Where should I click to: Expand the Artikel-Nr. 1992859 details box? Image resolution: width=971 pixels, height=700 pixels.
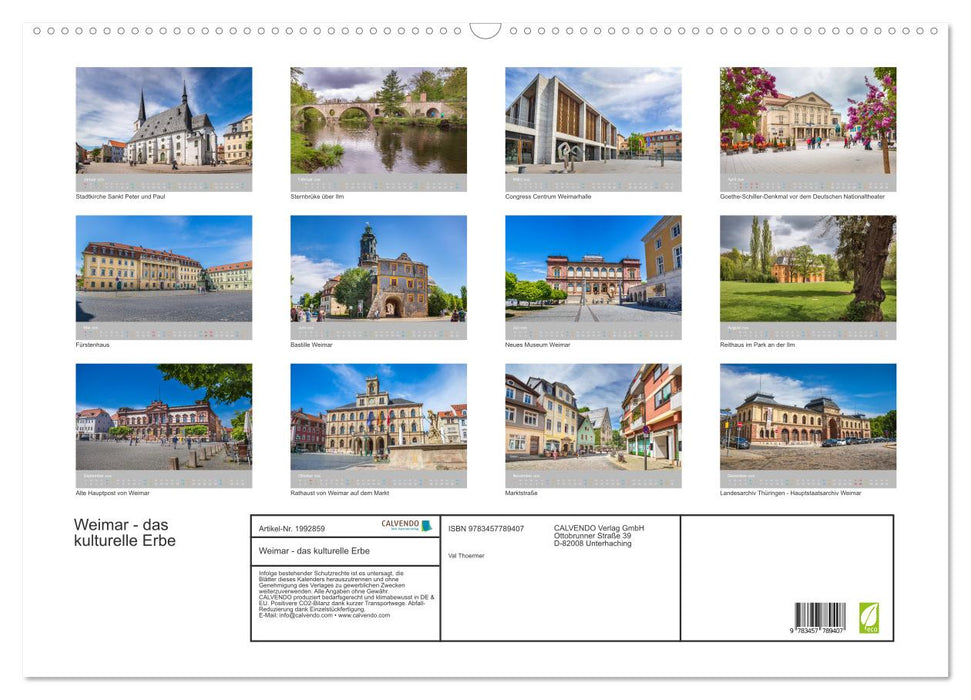[x=291, y=526]
